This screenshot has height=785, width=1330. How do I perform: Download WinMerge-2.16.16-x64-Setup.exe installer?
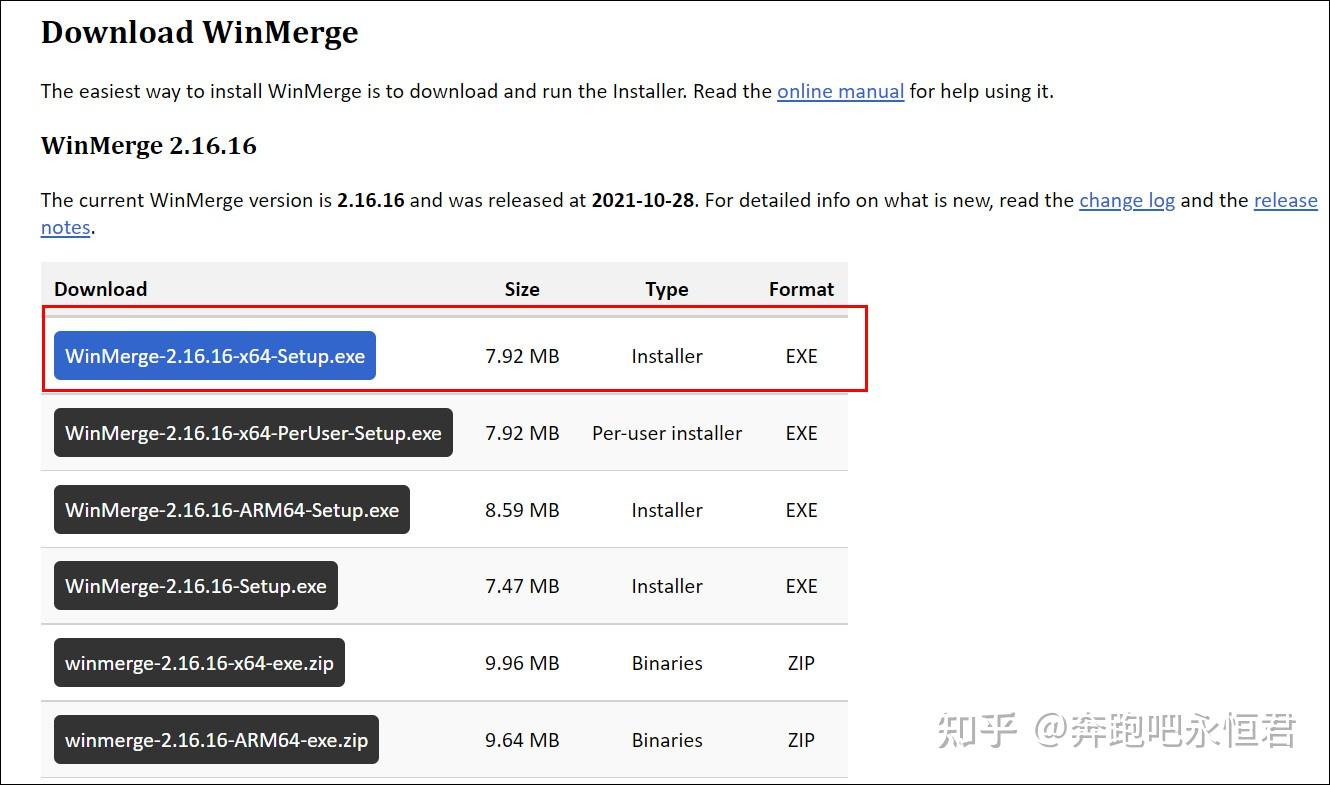click(x=215, y=356)
